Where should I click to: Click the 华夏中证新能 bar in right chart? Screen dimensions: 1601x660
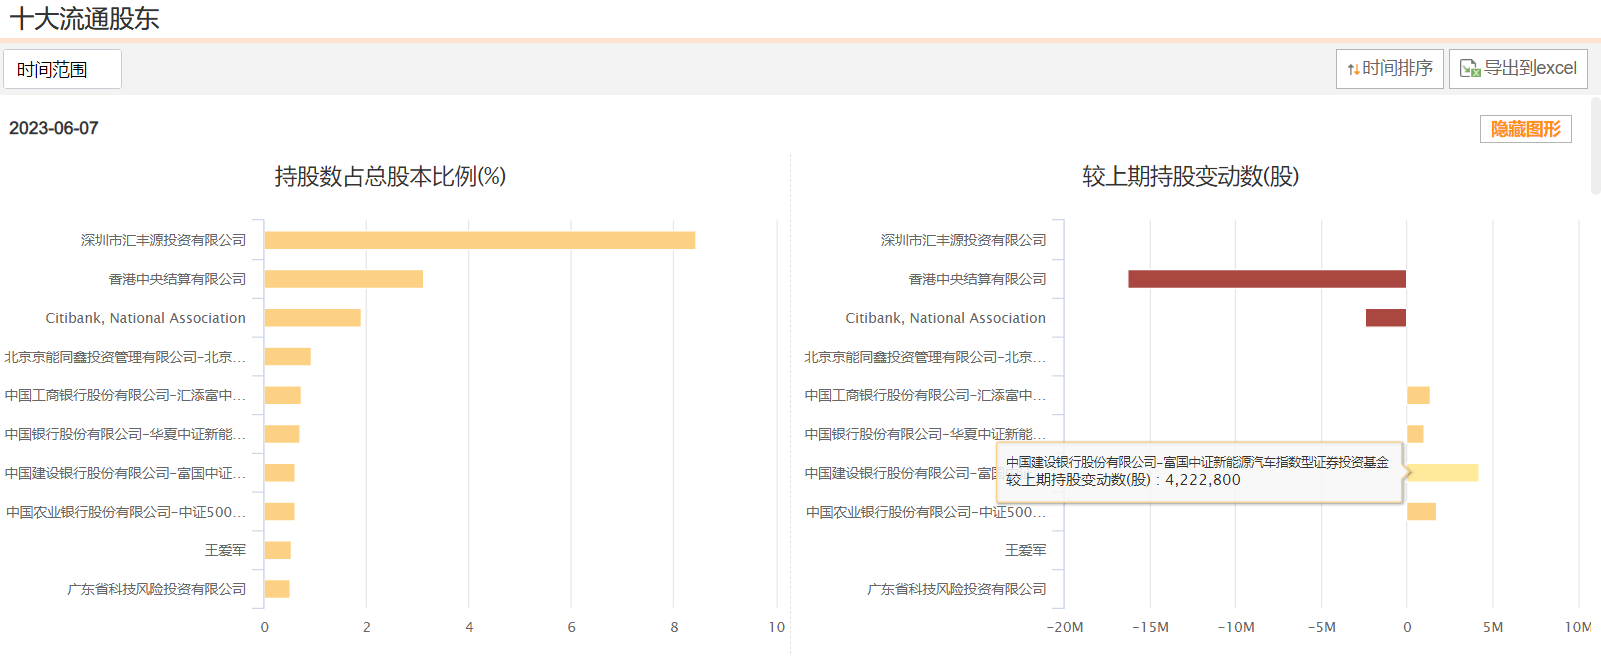pyautogui.click(x=1415, y=434)
